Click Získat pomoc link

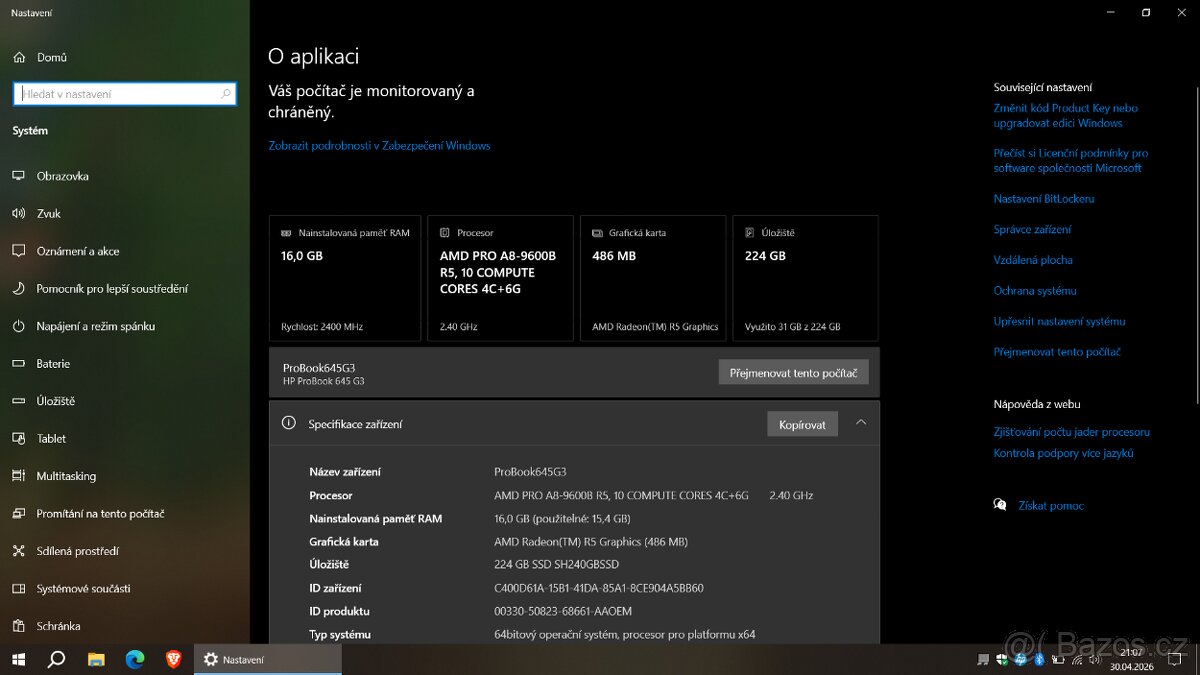click(x=1051, y=506)
